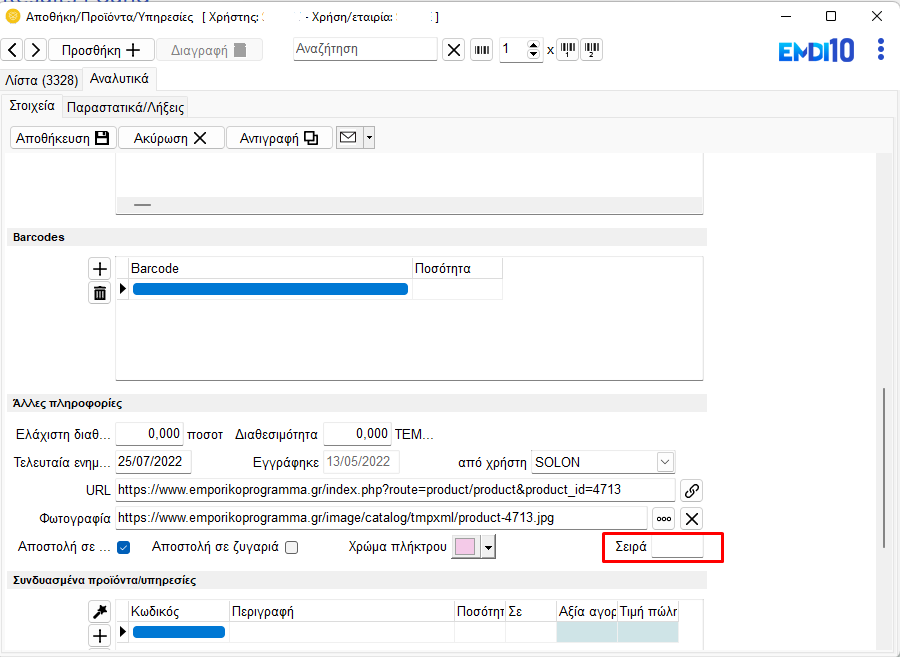Select the highlighted Κωδικός cell
This screenshot has width=900, height=657.
point(179,632)
